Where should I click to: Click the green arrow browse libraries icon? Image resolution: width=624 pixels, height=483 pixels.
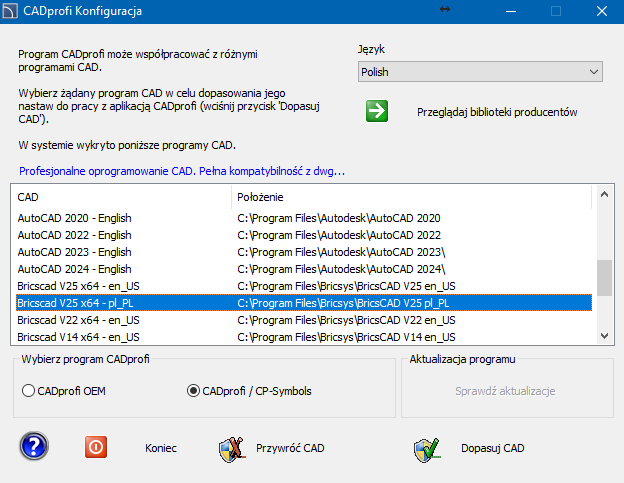[376, 111]
